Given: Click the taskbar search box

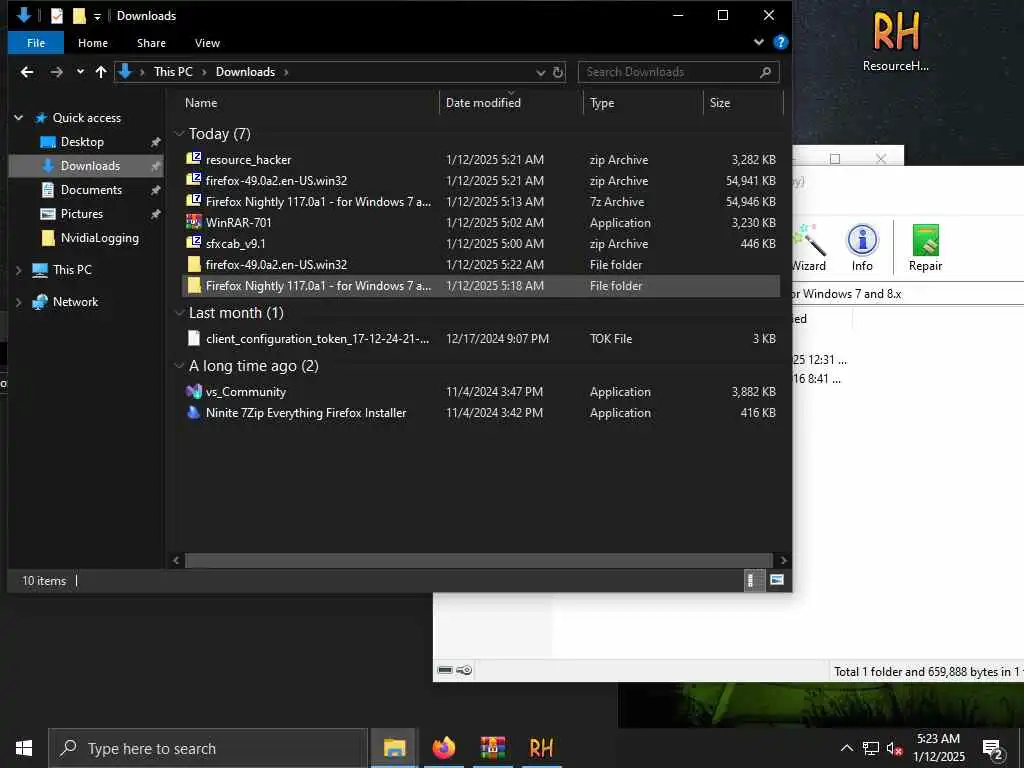Looking at the screenshot, I should point(208,748).
